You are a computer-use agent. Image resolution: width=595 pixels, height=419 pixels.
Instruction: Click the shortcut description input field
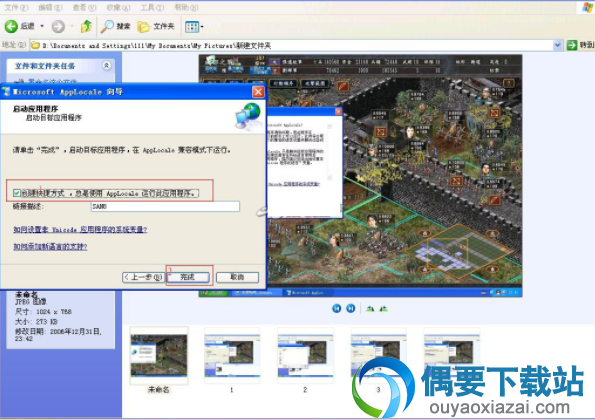[165, 206]
